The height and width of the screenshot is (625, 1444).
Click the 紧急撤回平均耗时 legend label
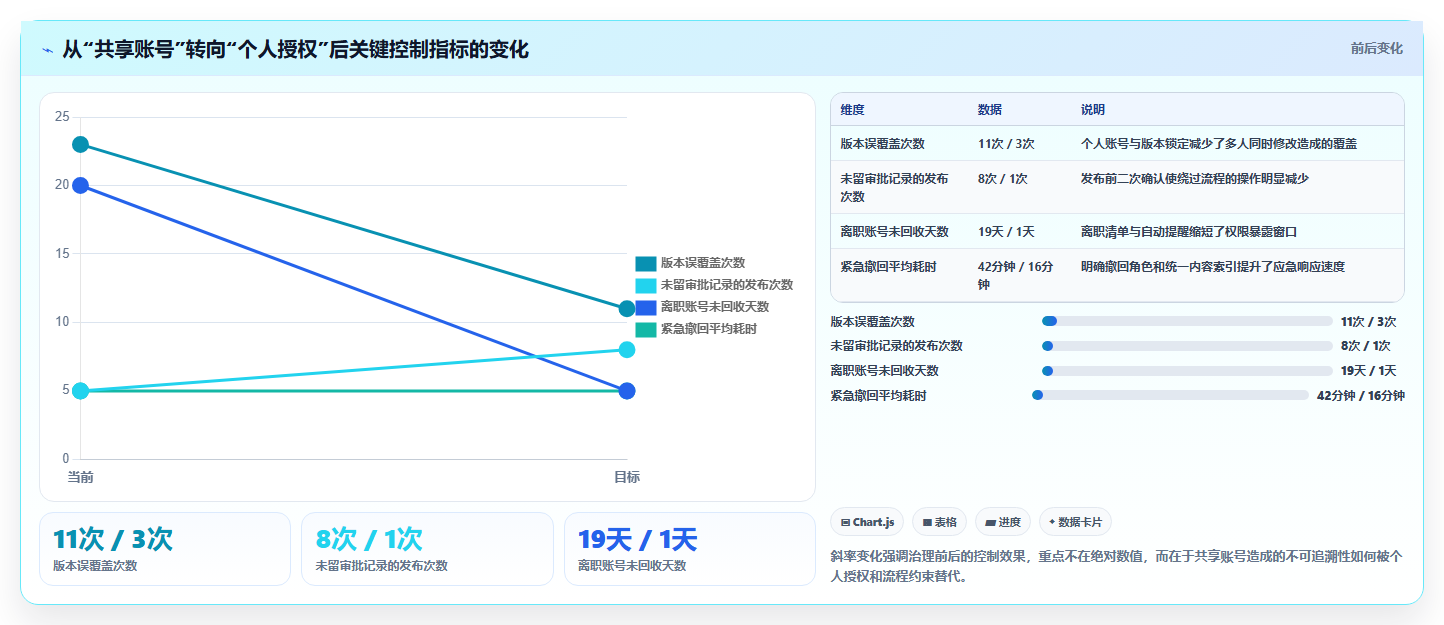pyautogui.click(x=709, y=329)
